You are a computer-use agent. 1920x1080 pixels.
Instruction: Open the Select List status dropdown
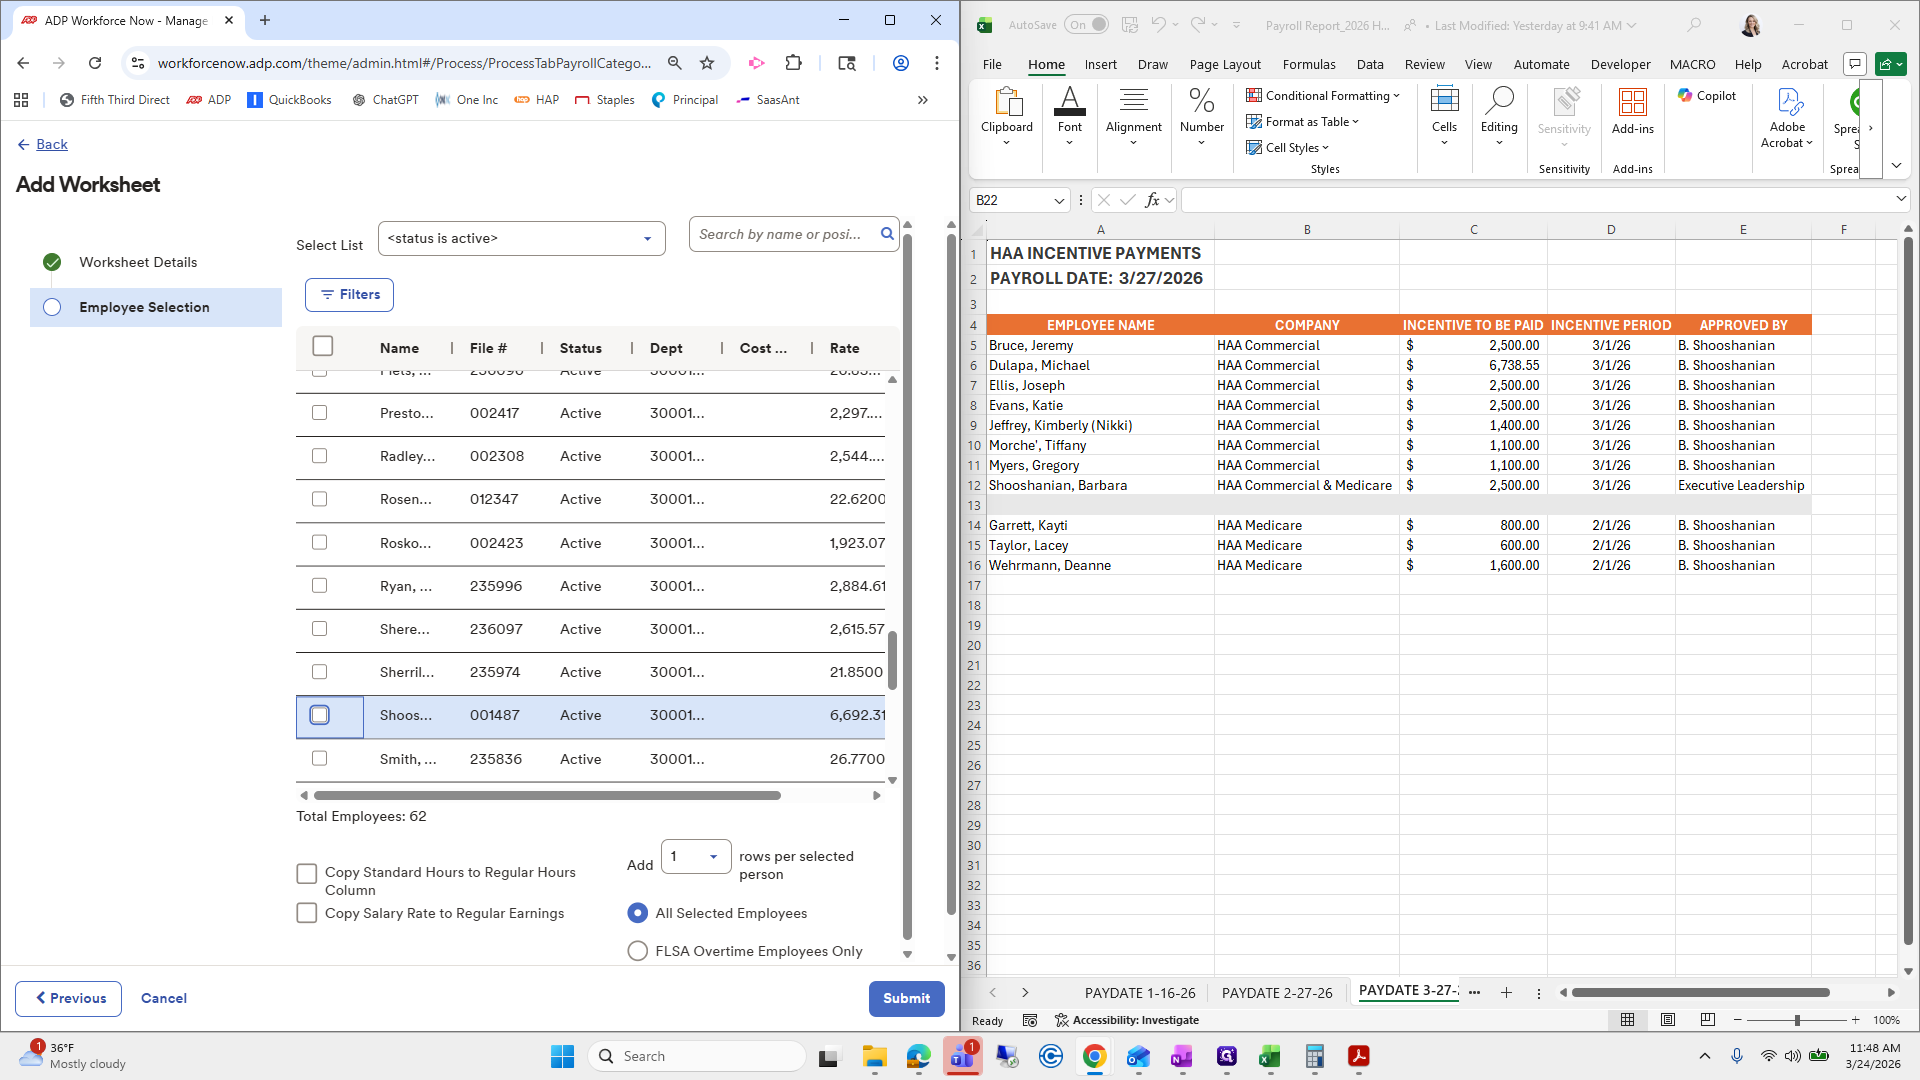pyautogui.click(x=521, y=239)
